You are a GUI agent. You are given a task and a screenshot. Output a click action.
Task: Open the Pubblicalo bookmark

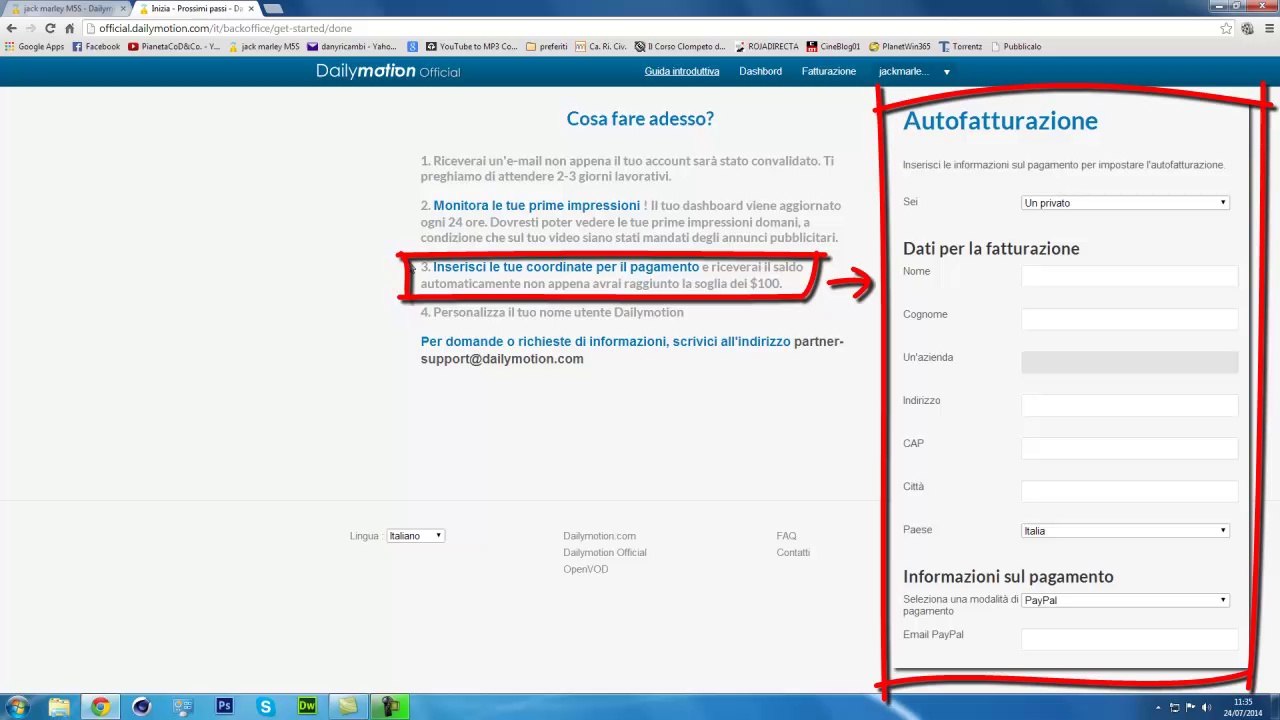click(x=1016, y=46)
